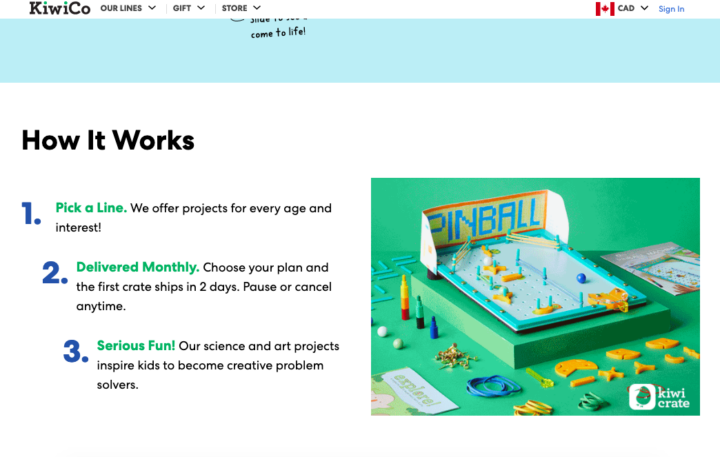This screenshot has width=720, height=457.
Task: Click 'Pause or cancel anytime' text
Action: pyautogui.click(x=204, y=296)
